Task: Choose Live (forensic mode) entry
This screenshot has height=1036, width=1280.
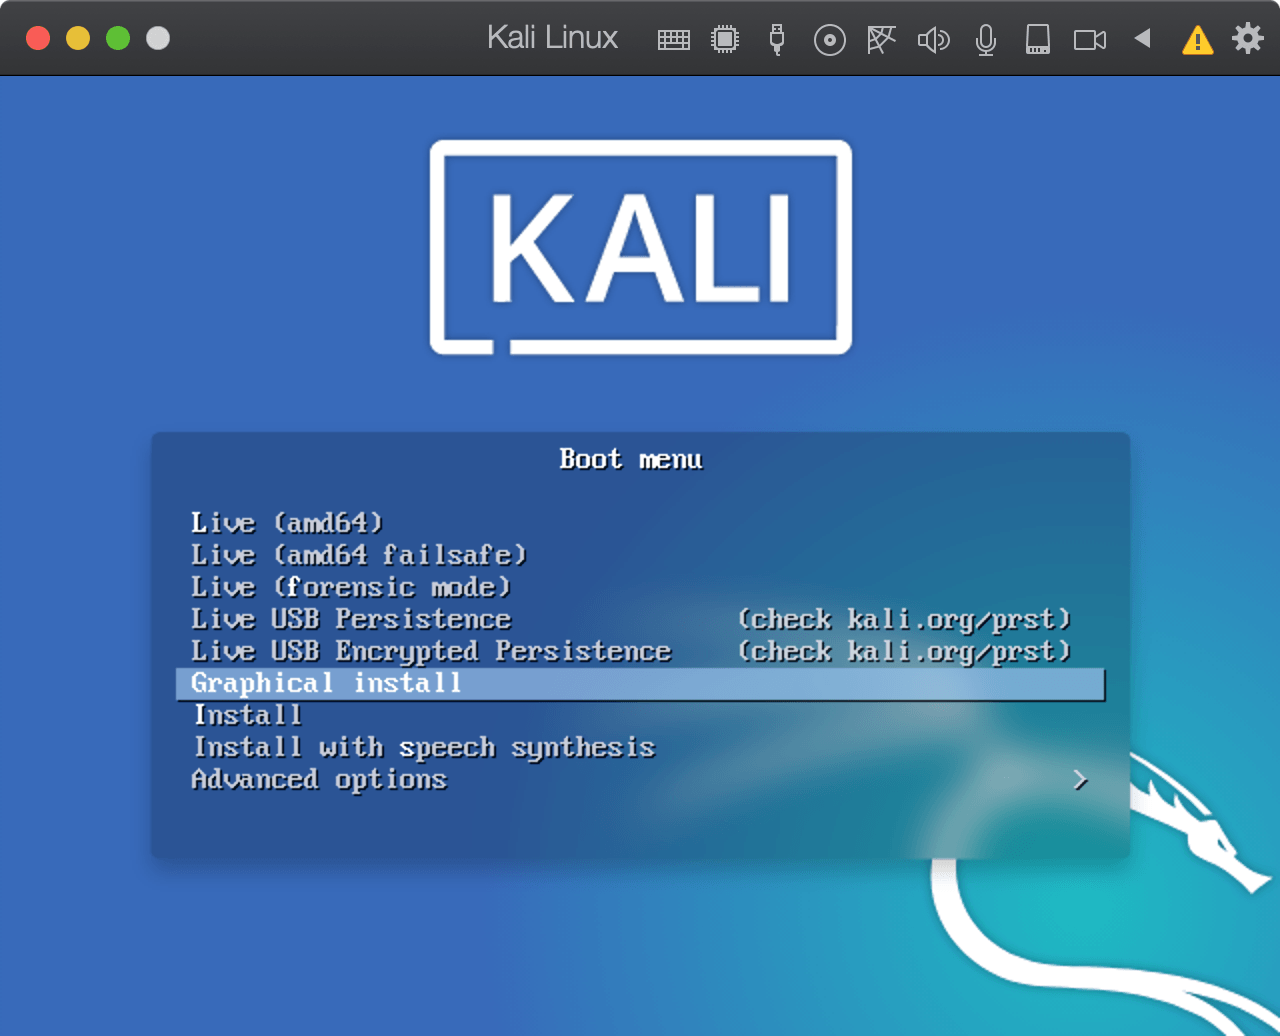Action: pos(640,587)
